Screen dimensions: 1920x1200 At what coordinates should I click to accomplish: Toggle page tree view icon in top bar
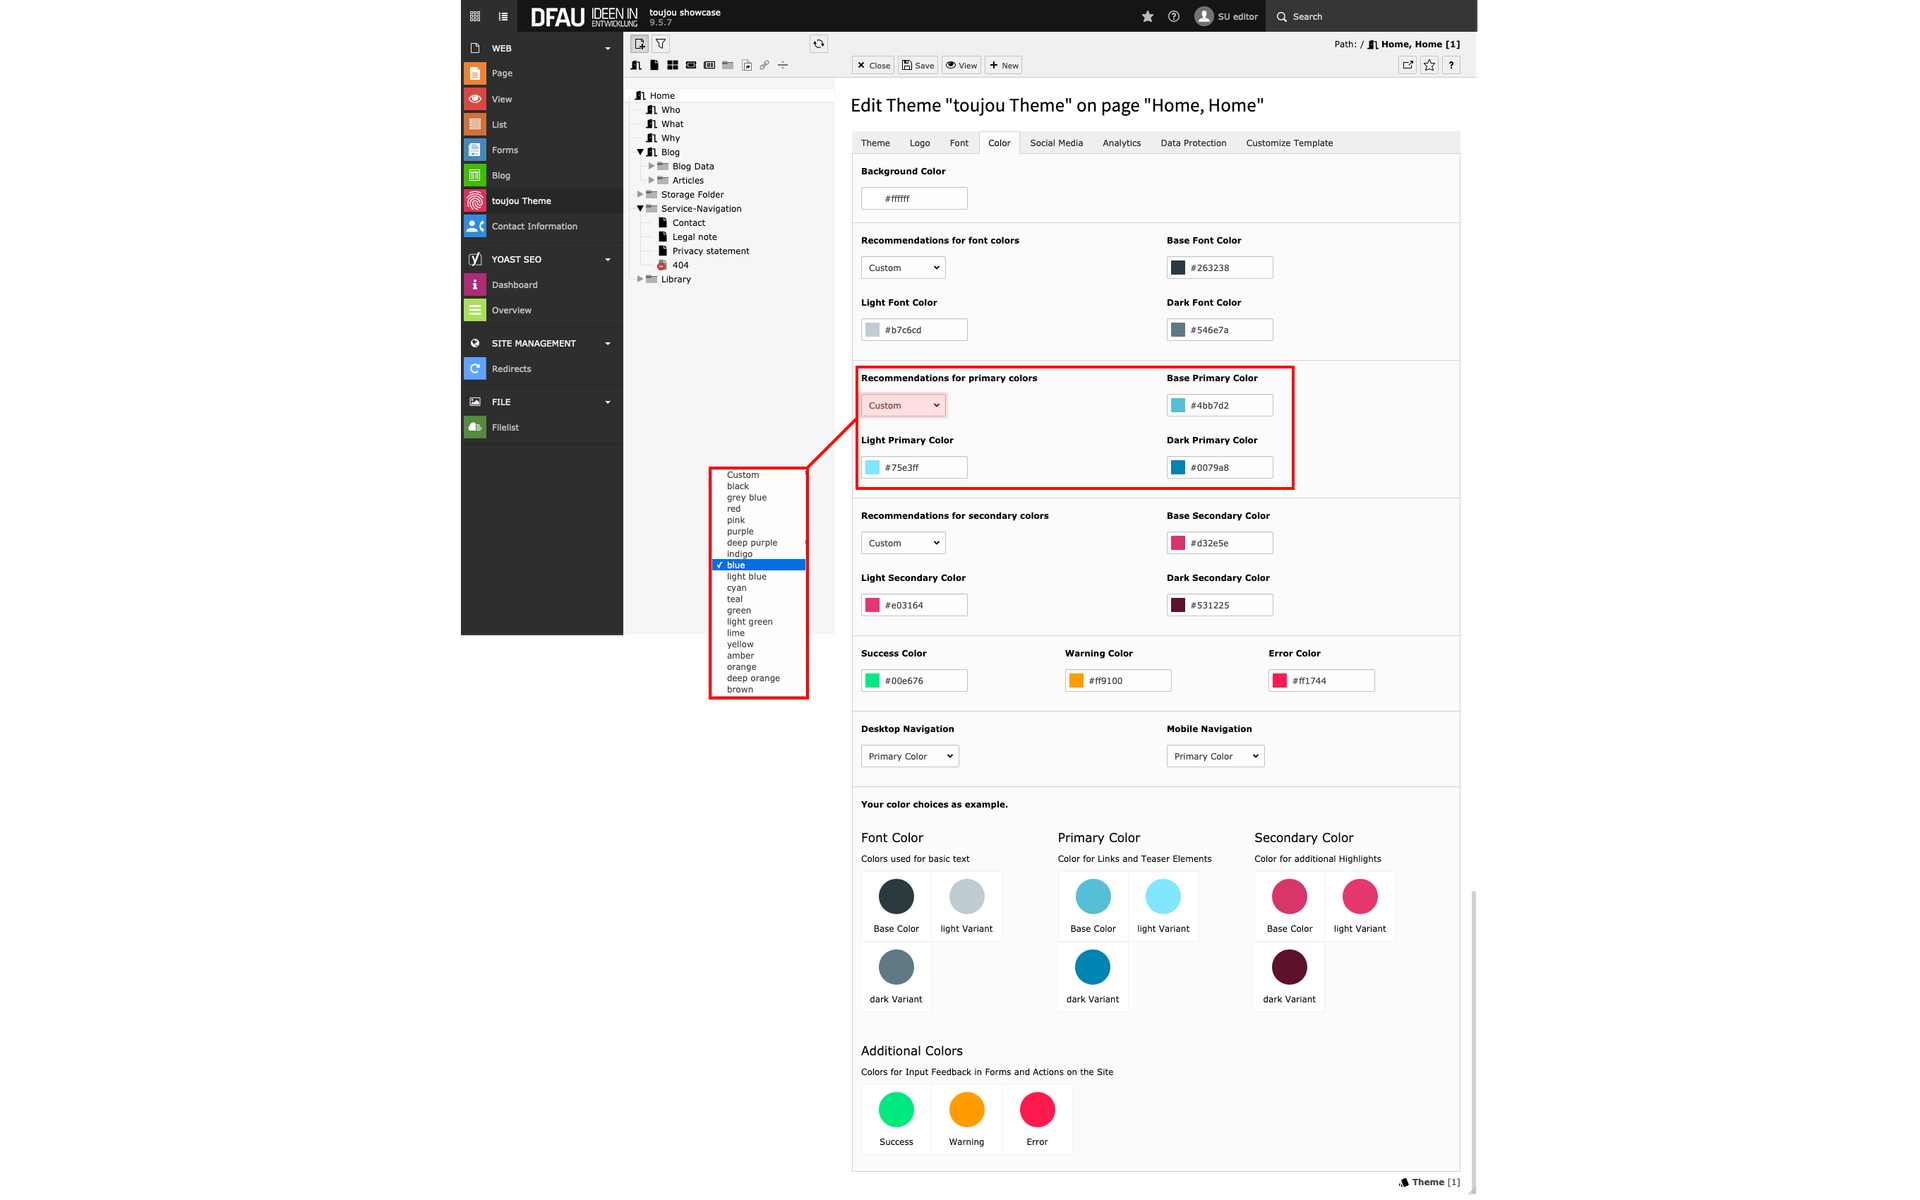click(503, 16)
